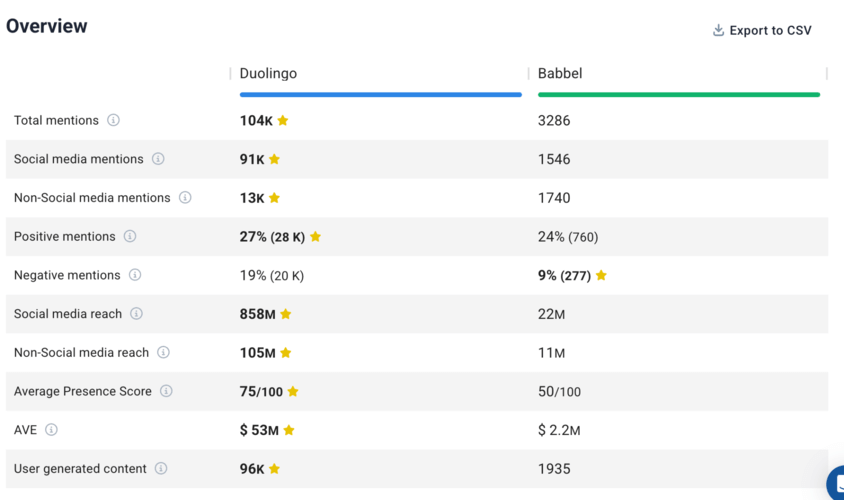Click the star beside Duolingo 91K value
This screenshot has width=844, height=500.
tap(274, 159)
